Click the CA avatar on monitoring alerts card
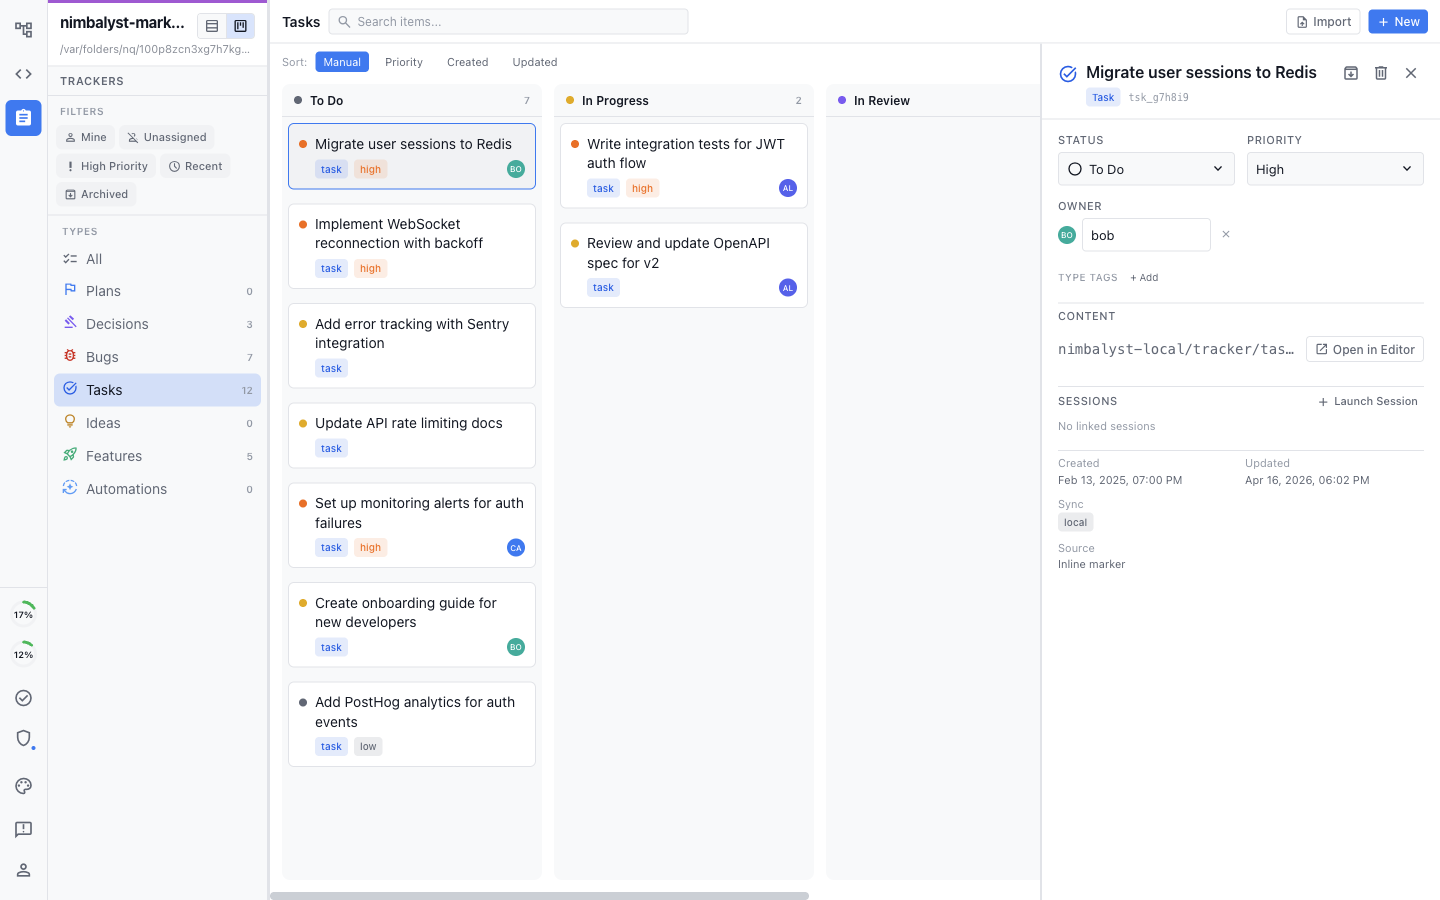This screenshot has width=1440, height=900. tap(516, 548)
